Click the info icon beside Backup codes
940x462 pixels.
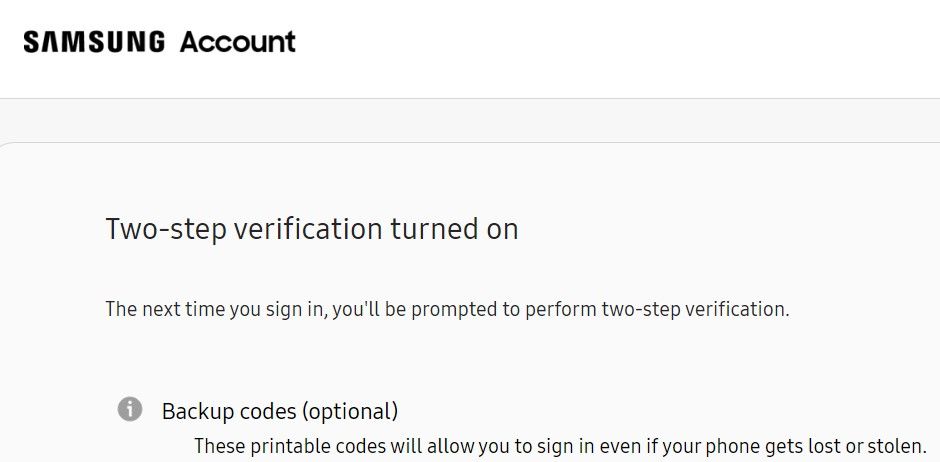pyautogui.click(x=130, y=409)
